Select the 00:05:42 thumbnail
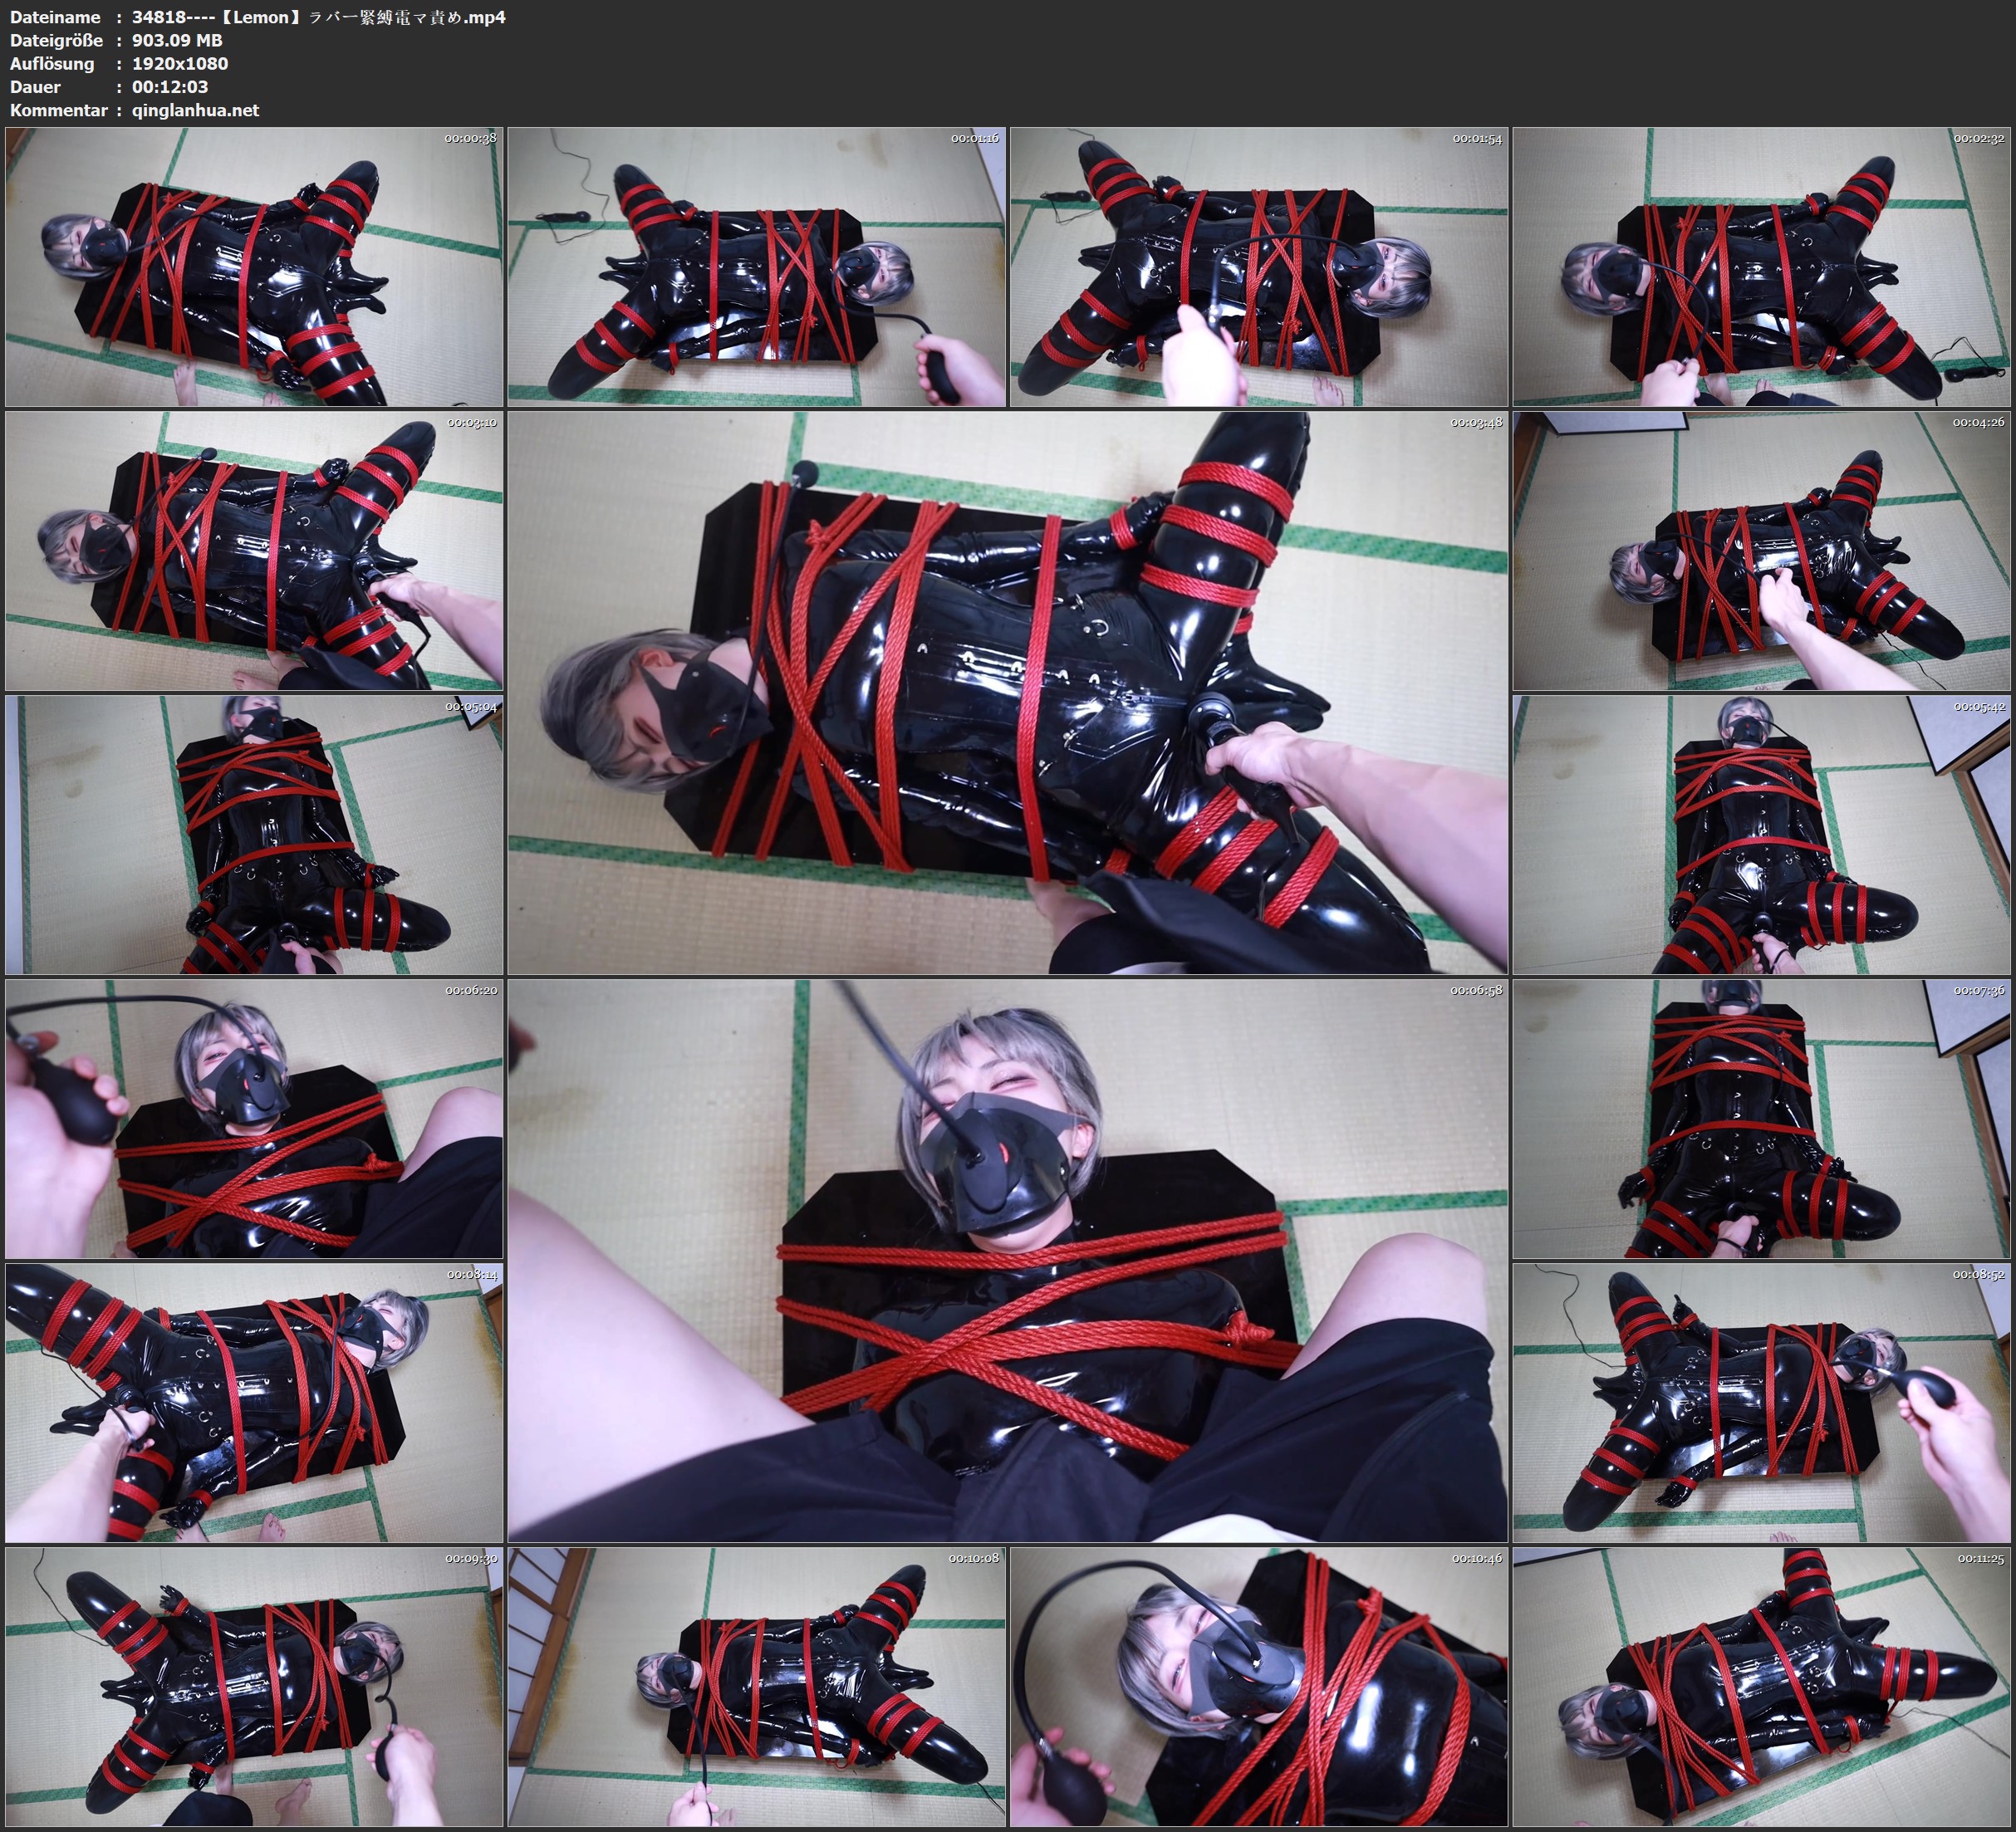The image size is (2016, 1832). point(1761,835)
